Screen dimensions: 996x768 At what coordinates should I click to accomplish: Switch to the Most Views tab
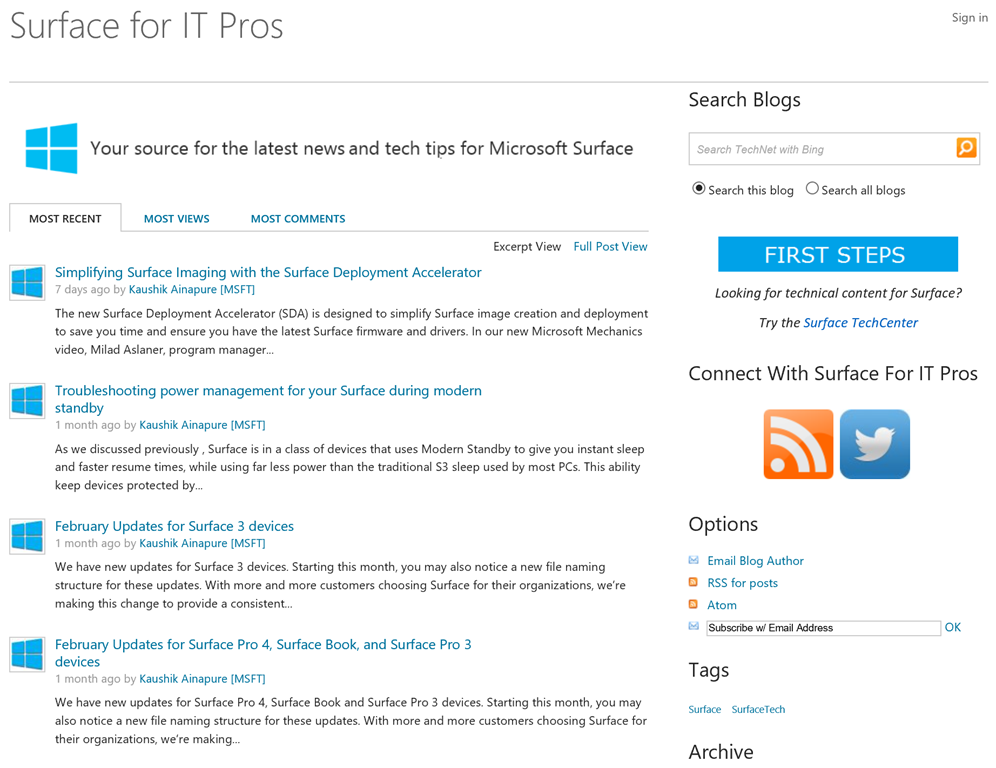pos(176,219)
